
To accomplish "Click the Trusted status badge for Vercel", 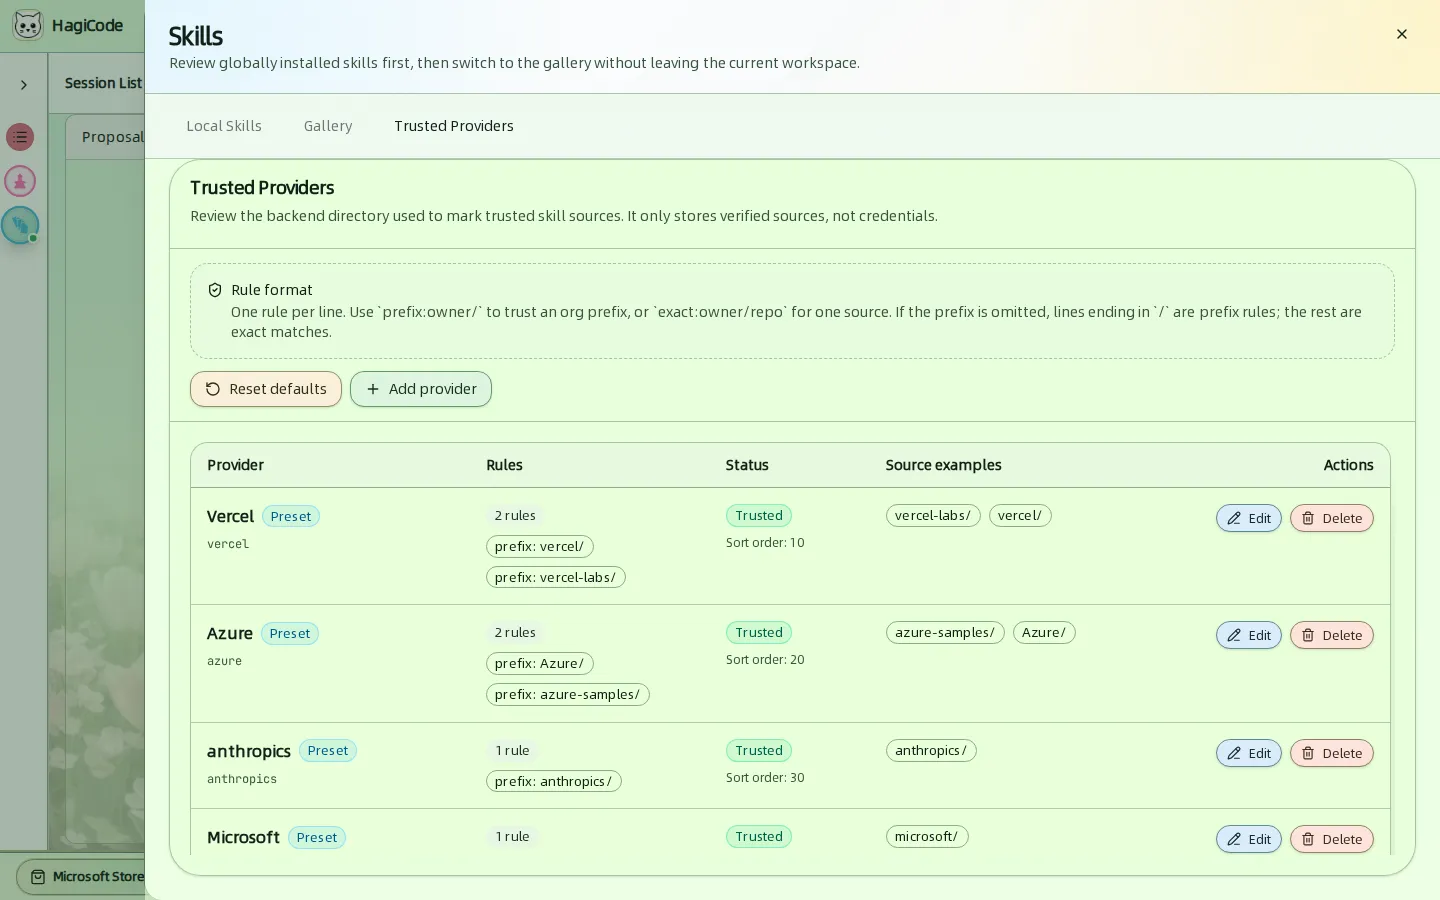I will pos(759,516).
